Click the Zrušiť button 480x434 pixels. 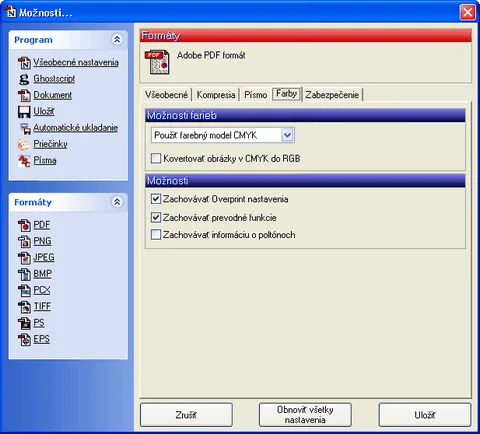point(186,415)
